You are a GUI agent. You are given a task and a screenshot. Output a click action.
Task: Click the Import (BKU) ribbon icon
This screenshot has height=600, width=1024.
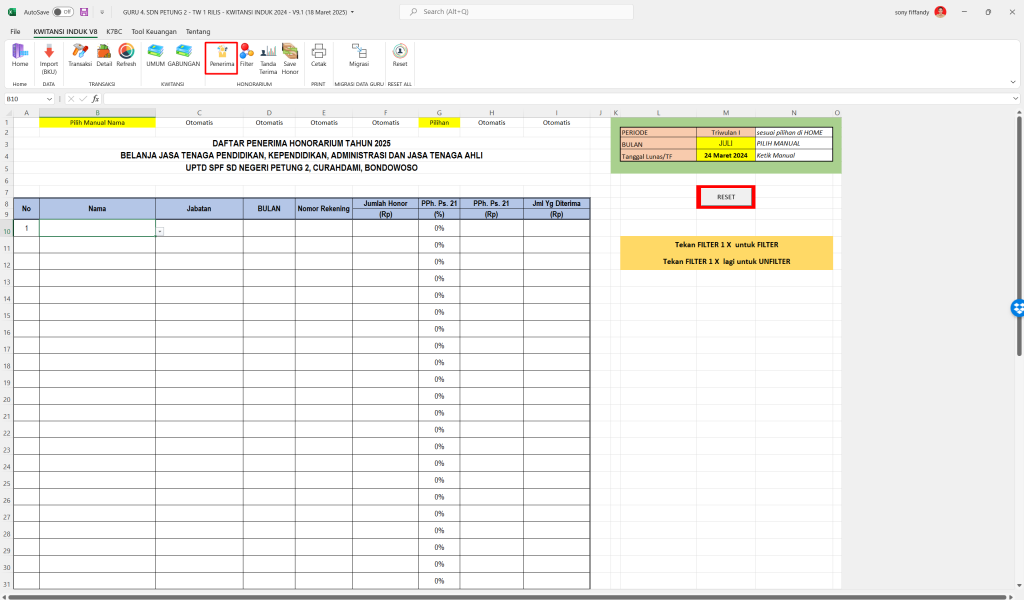pyautogui.click(x=49, y=59)
